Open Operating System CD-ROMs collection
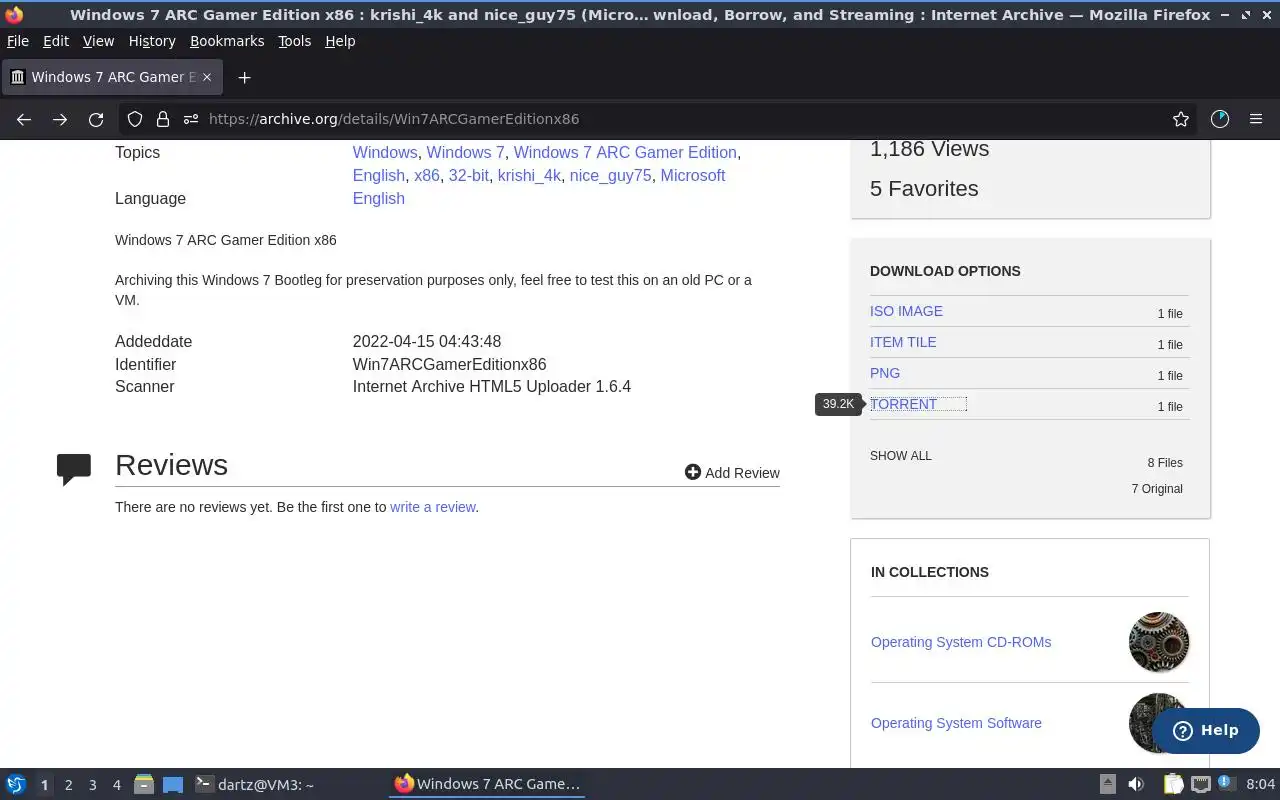Screen dimensions: 1280x800 point(961,642)
